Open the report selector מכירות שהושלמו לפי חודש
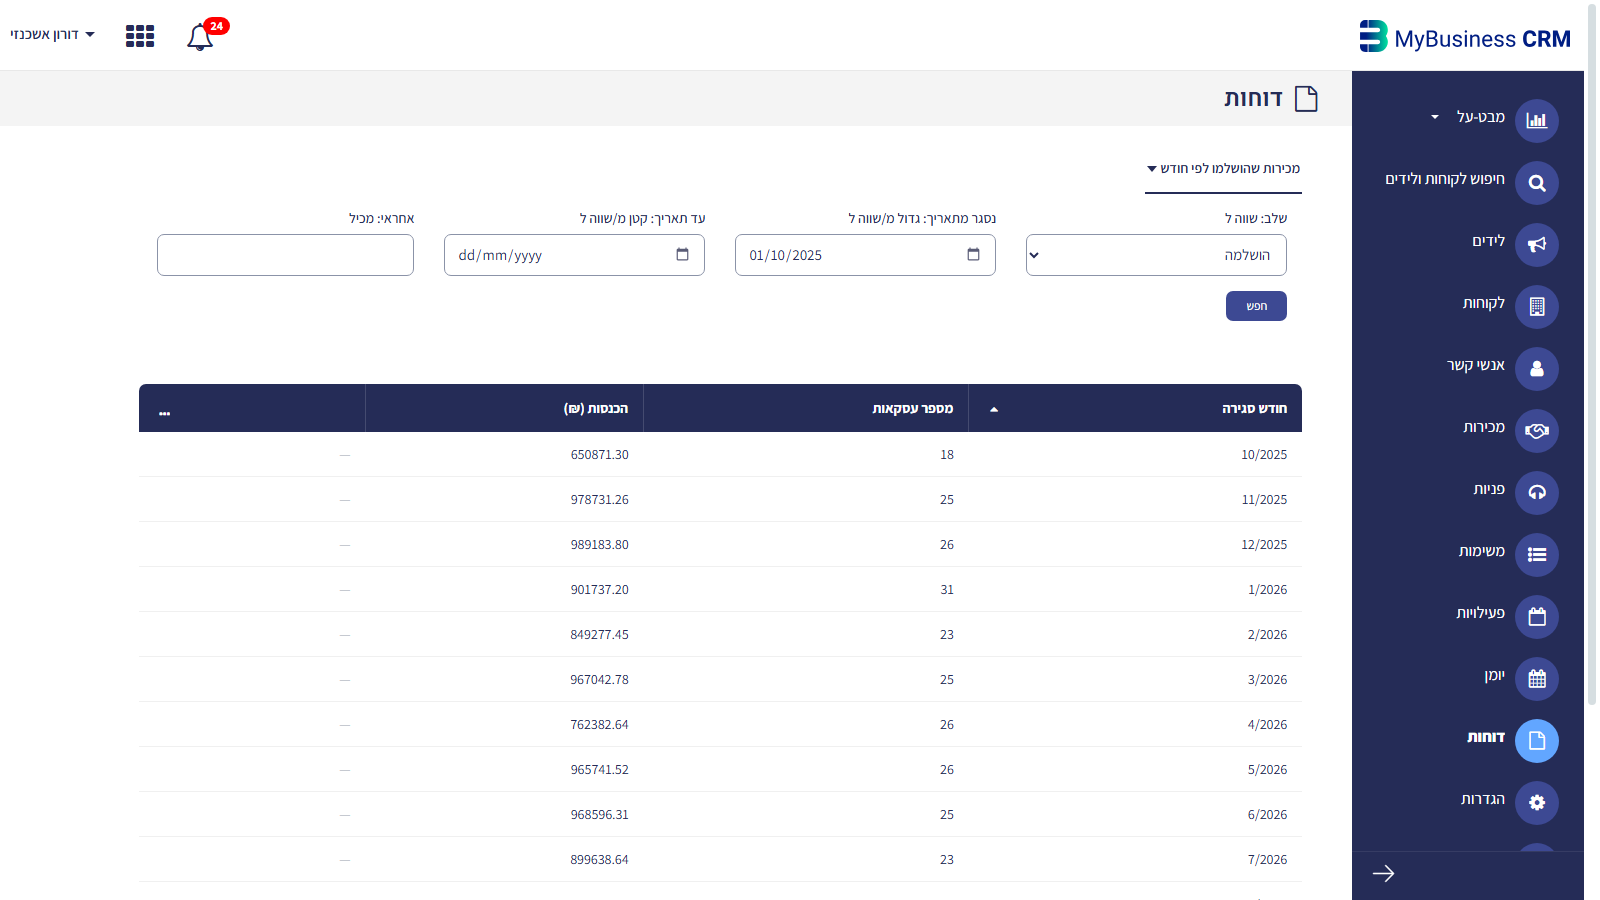 (1223, 169)
